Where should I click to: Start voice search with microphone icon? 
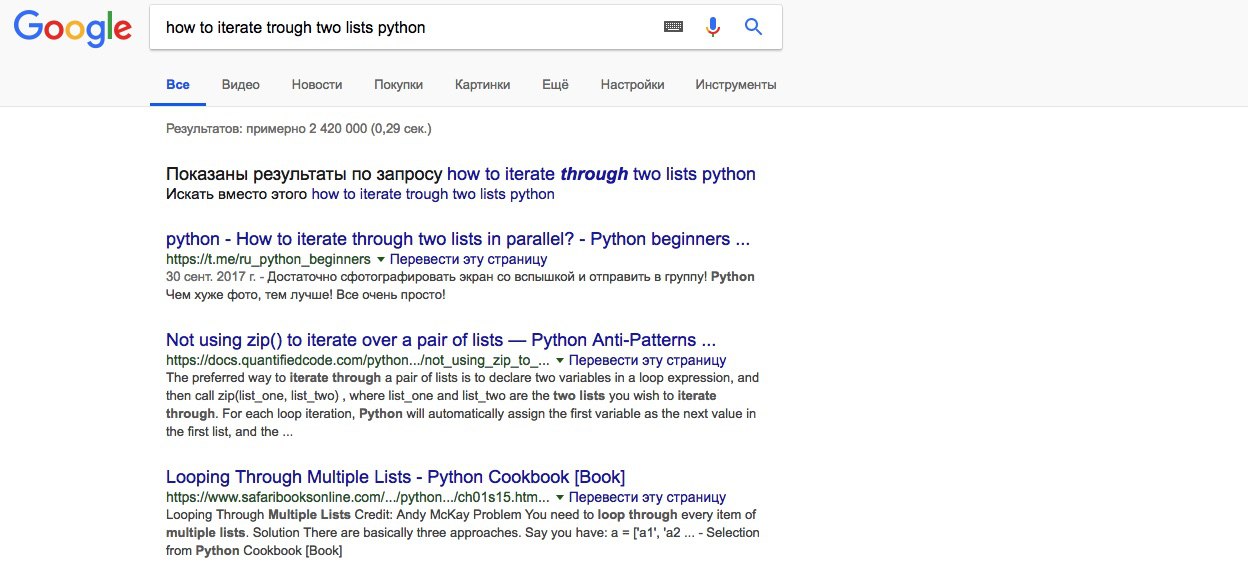(x=712, y=27)
